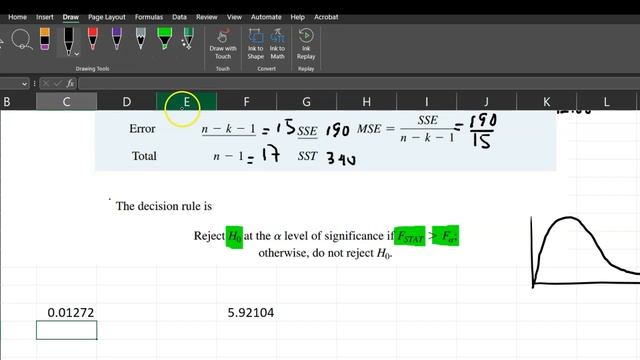Click the MSE formula in the table
The image size is (640, 360).
tap(406, 129)
